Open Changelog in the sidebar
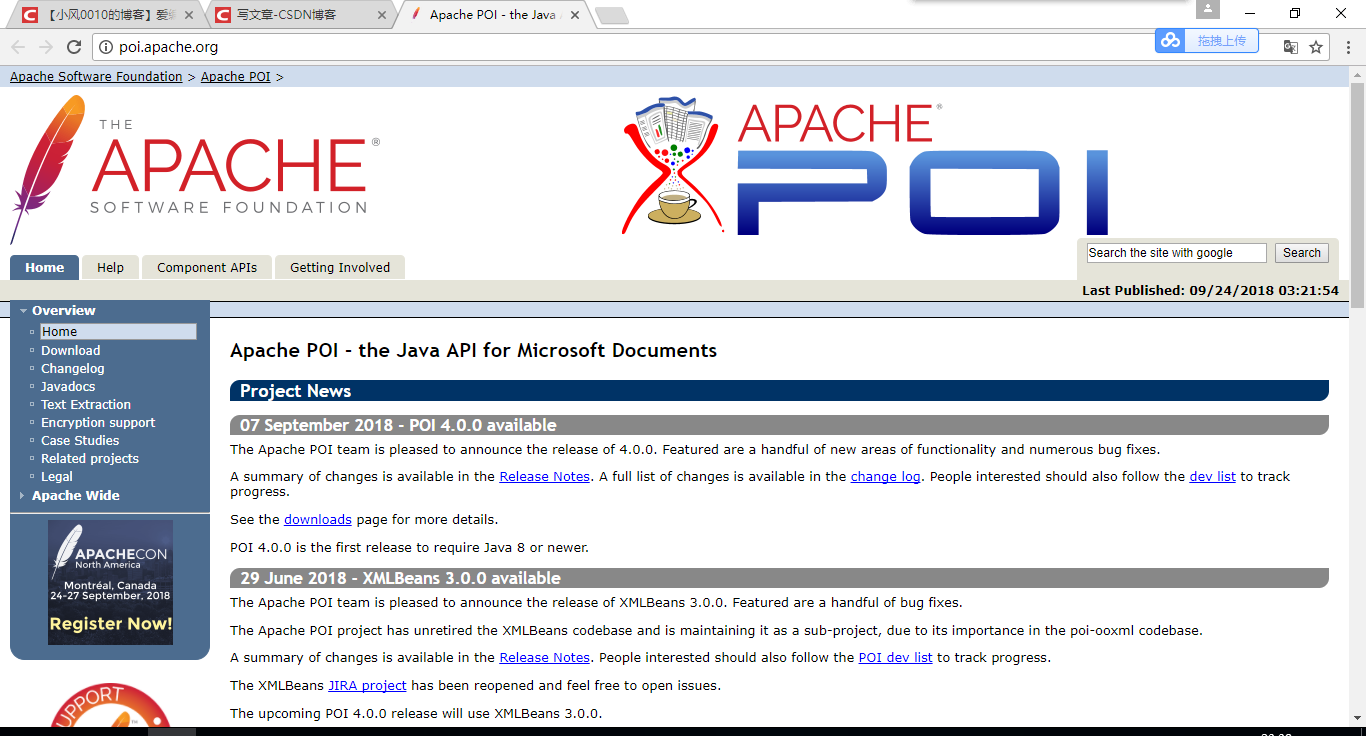The width and height of the screenshot is (1366, 736). [72, 368]
